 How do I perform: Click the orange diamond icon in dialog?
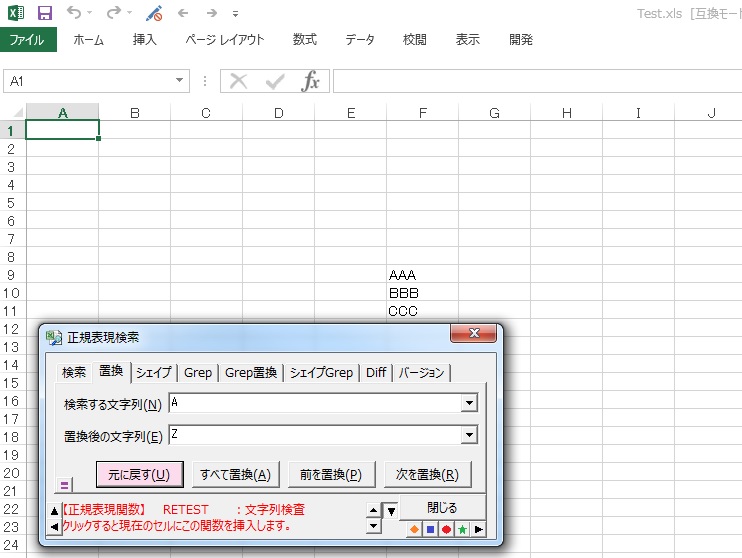coord(414,529)
